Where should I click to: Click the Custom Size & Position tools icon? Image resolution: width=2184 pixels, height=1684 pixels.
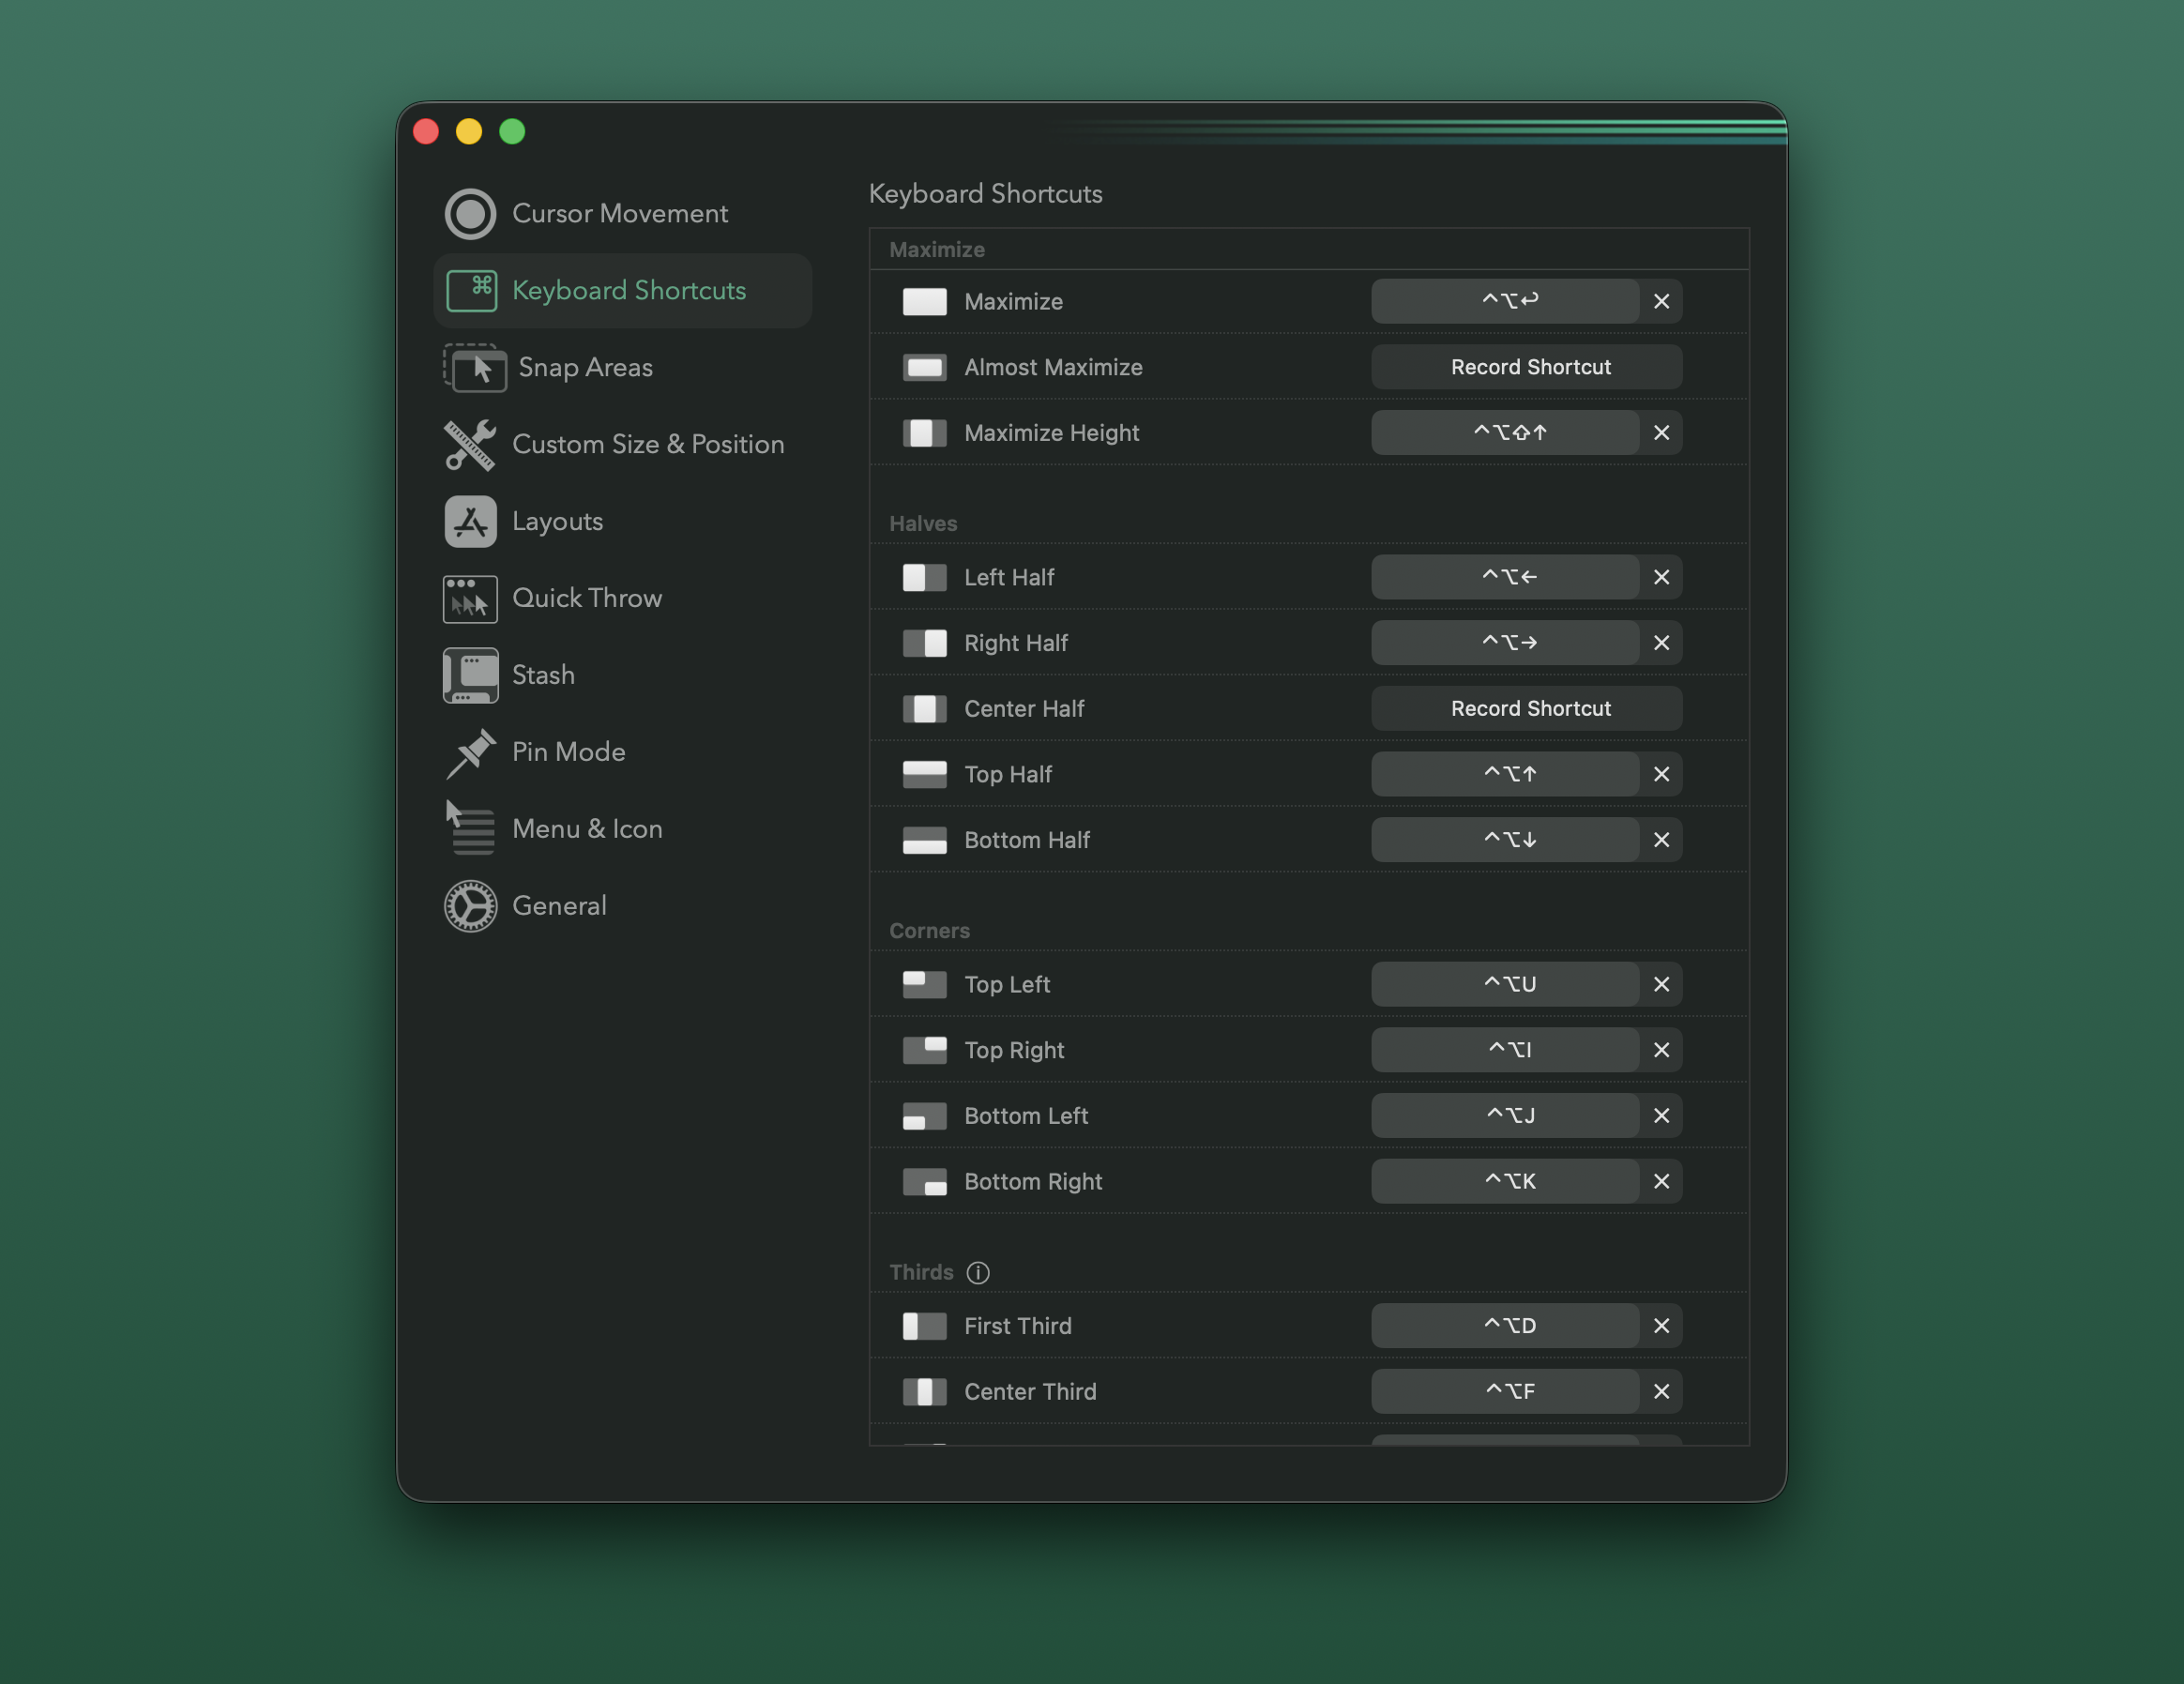[x=470, y=445]
